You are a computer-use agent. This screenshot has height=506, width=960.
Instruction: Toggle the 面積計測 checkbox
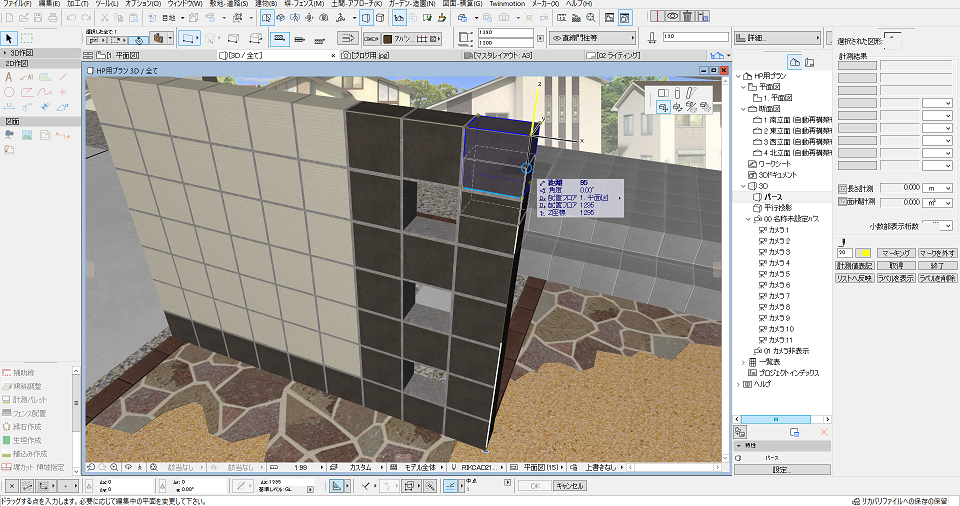coord(842,202)
